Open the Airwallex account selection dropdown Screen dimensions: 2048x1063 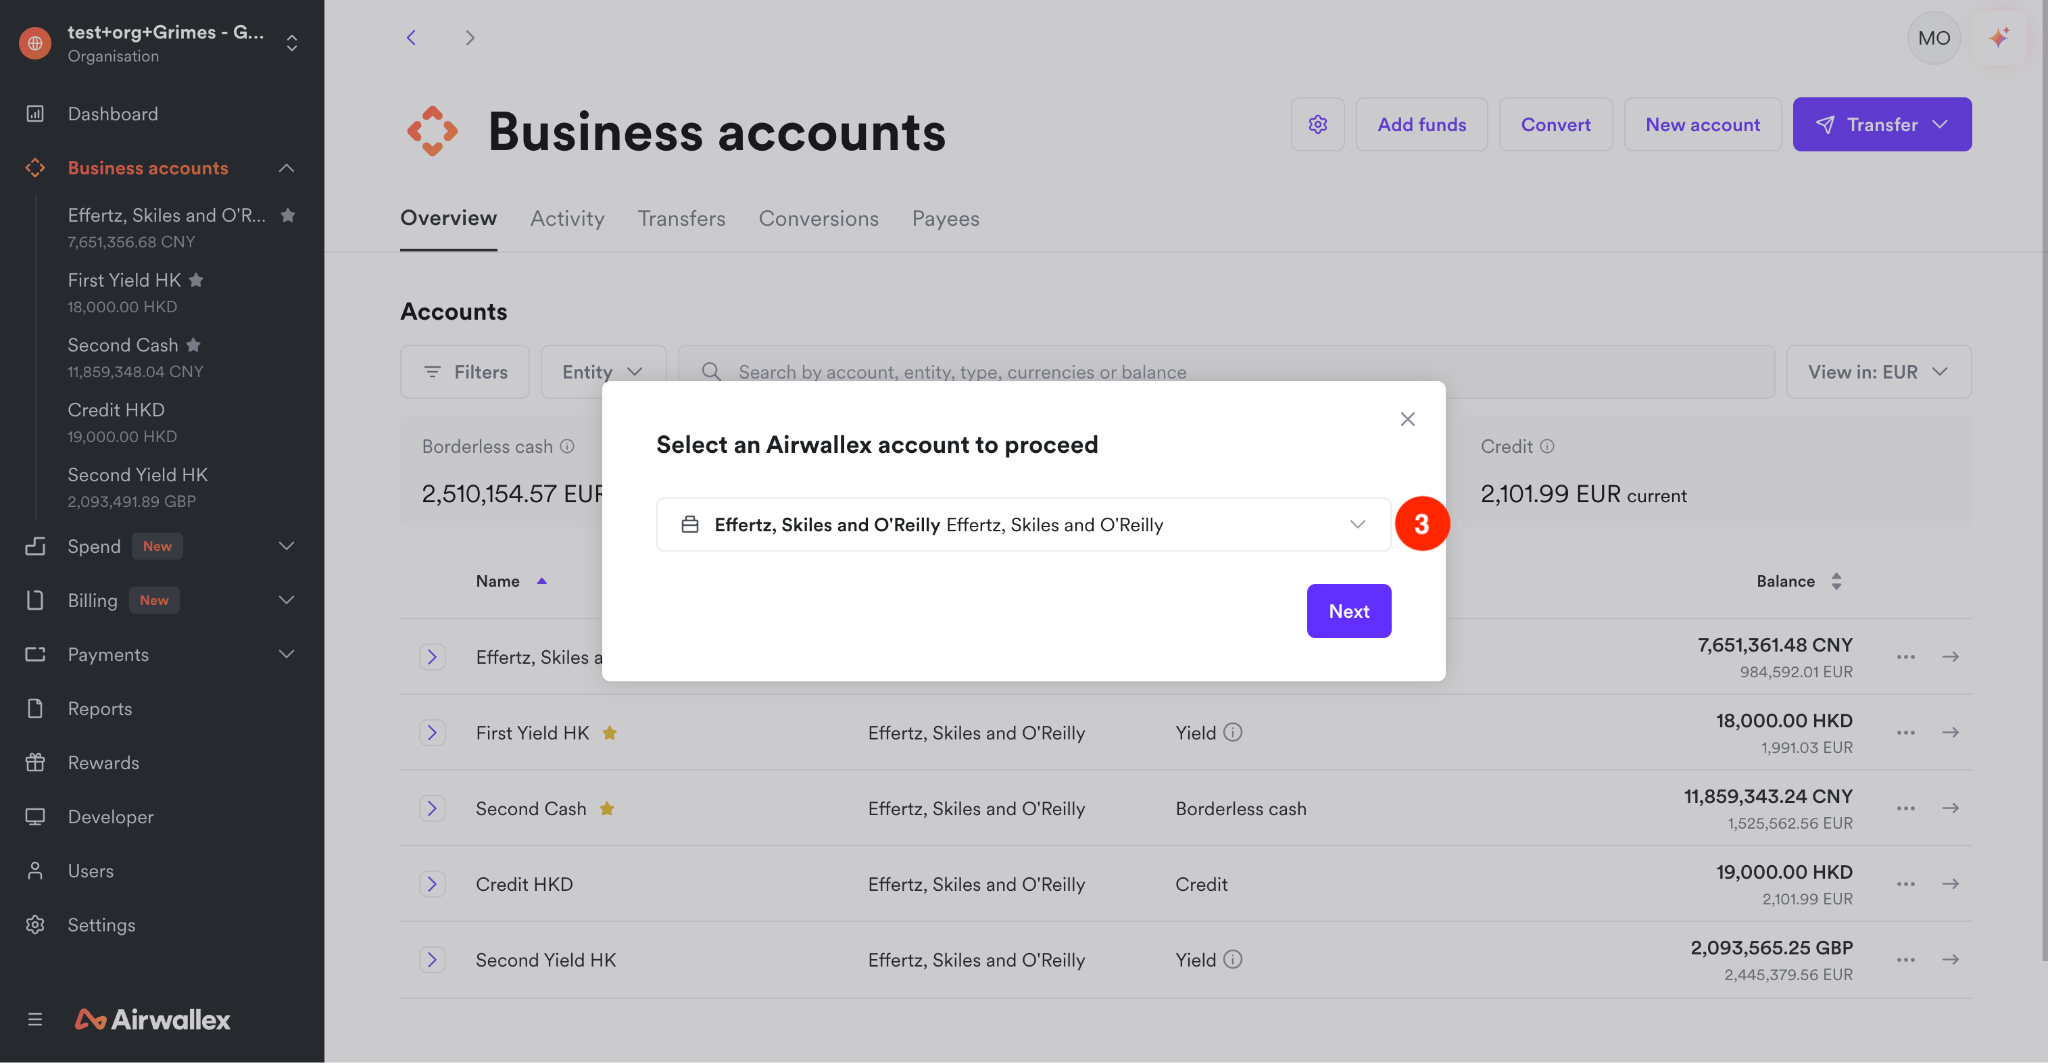tap(1023, 524)
